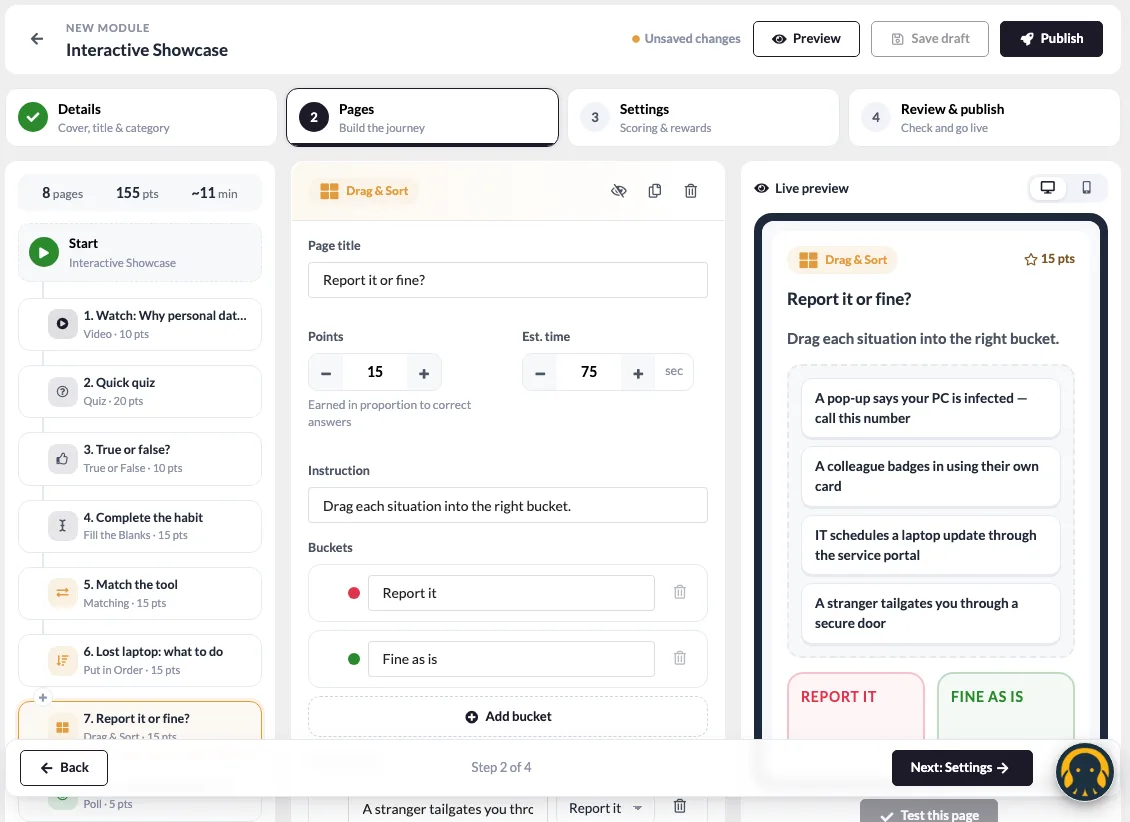Screen dimensions: 1130x822
Task: Open page 6. Lost laptop: what to do
Action: [140, 660]
